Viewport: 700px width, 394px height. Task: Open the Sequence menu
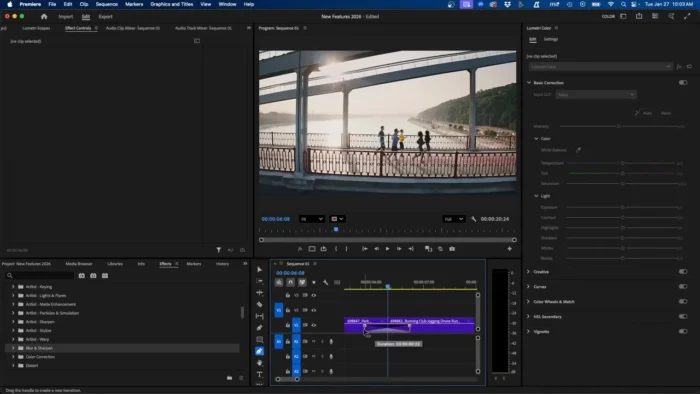click(106, 4)
